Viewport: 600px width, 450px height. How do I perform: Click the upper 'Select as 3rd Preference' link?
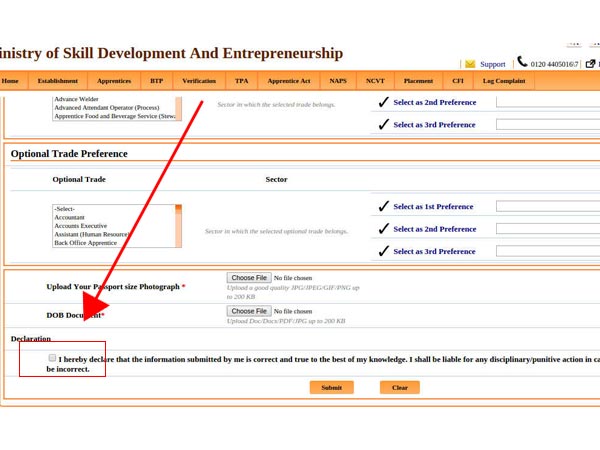(434, 125)
